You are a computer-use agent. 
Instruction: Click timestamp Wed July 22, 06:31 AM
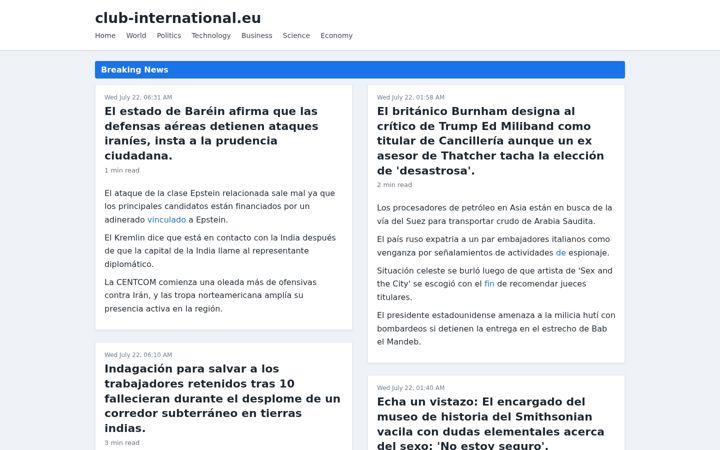(x=138, y=97)
